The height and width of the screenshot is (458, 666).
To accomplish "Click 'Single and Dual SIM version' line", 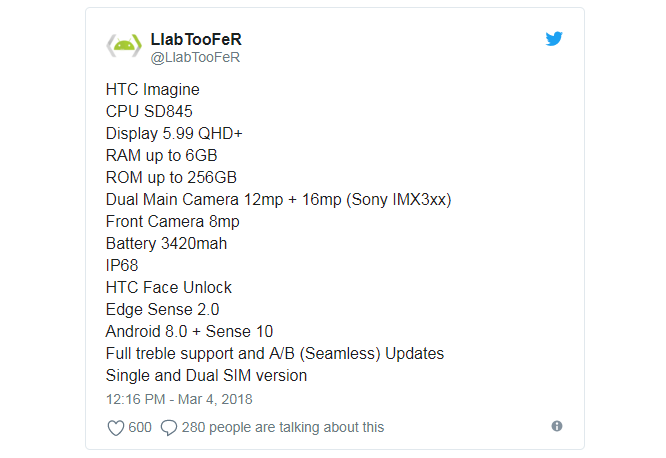I will (206, 375).
